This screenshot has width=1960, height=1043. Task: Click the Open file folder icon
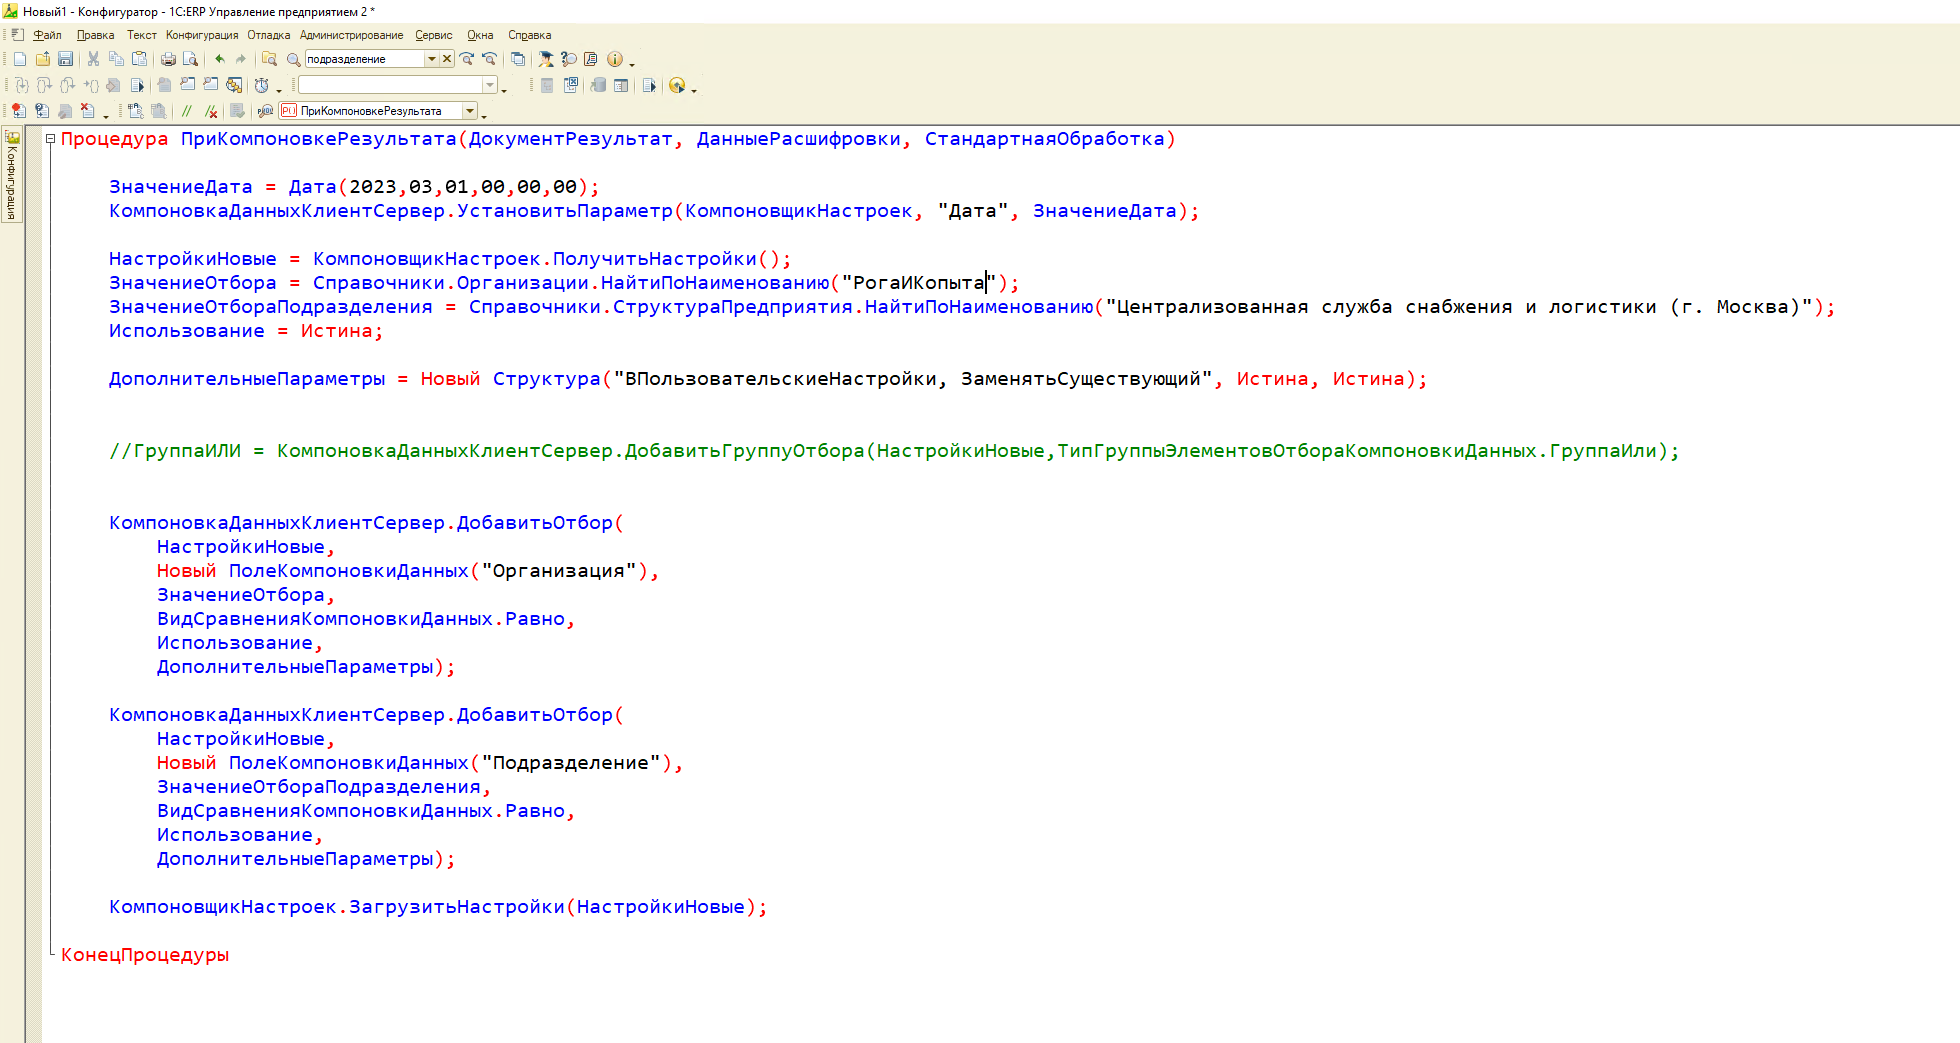[x=42, y=59]
